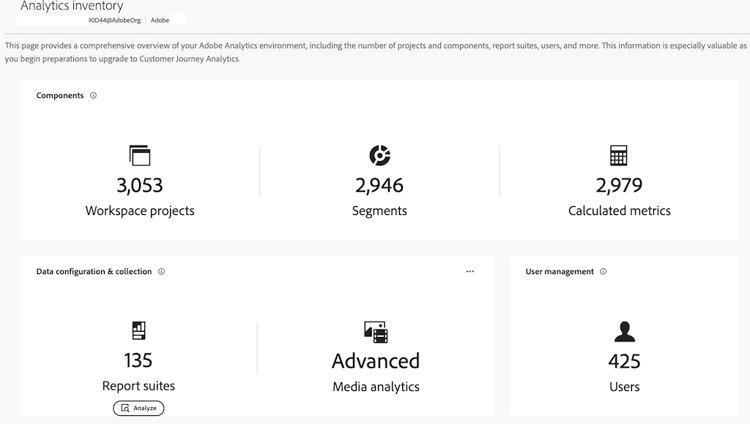The width and height of the screenshot is (750, 424).
Task: Click the Segments pie chart icon
Action: click(380, 155)
